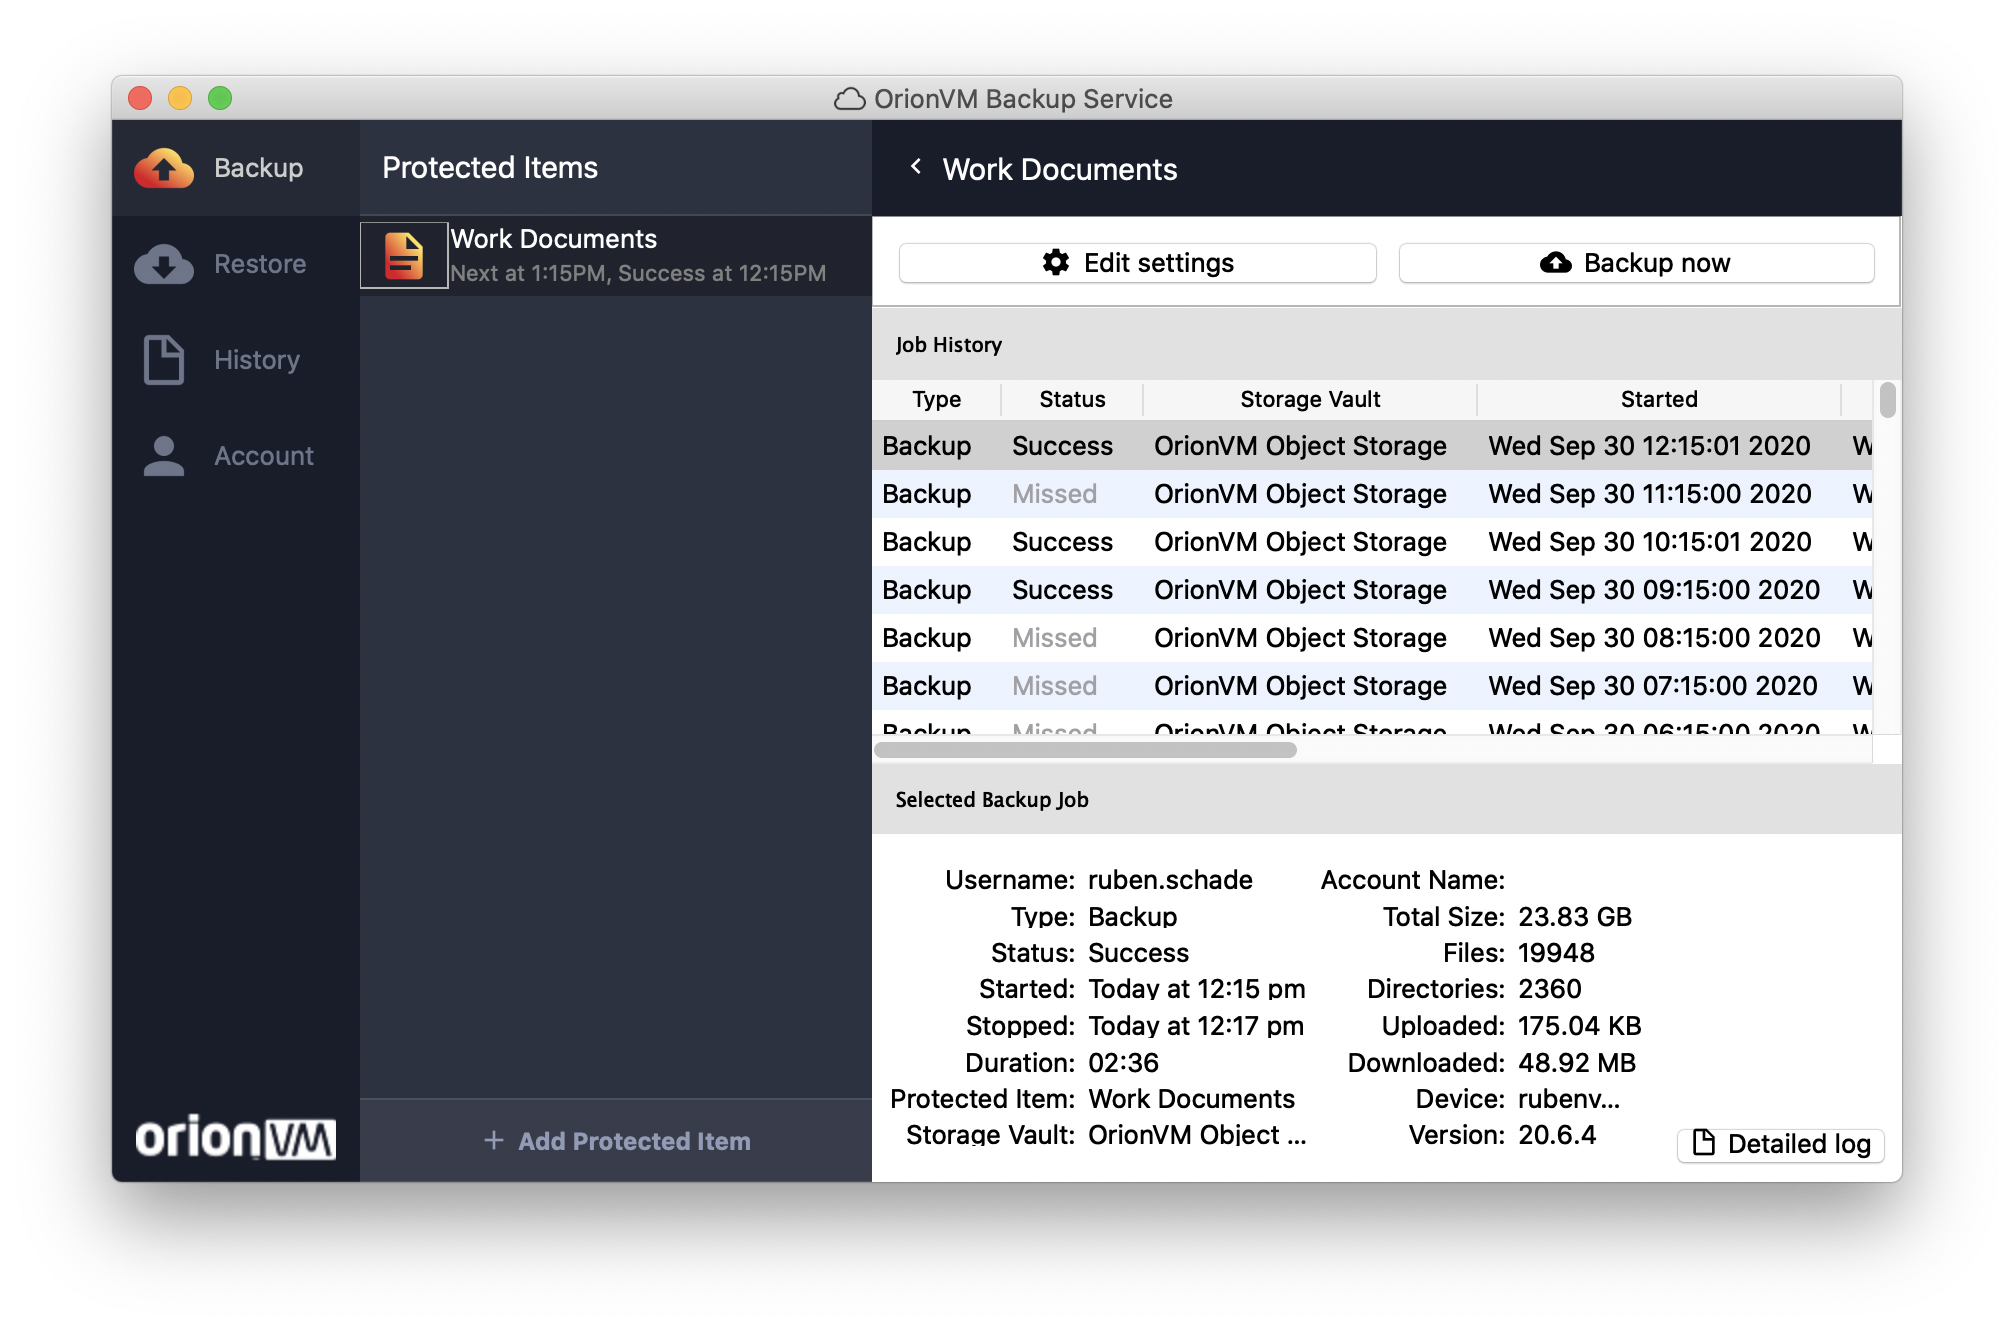
Task: Click the yellow minimize window button
Action: [x=180, y=98]
